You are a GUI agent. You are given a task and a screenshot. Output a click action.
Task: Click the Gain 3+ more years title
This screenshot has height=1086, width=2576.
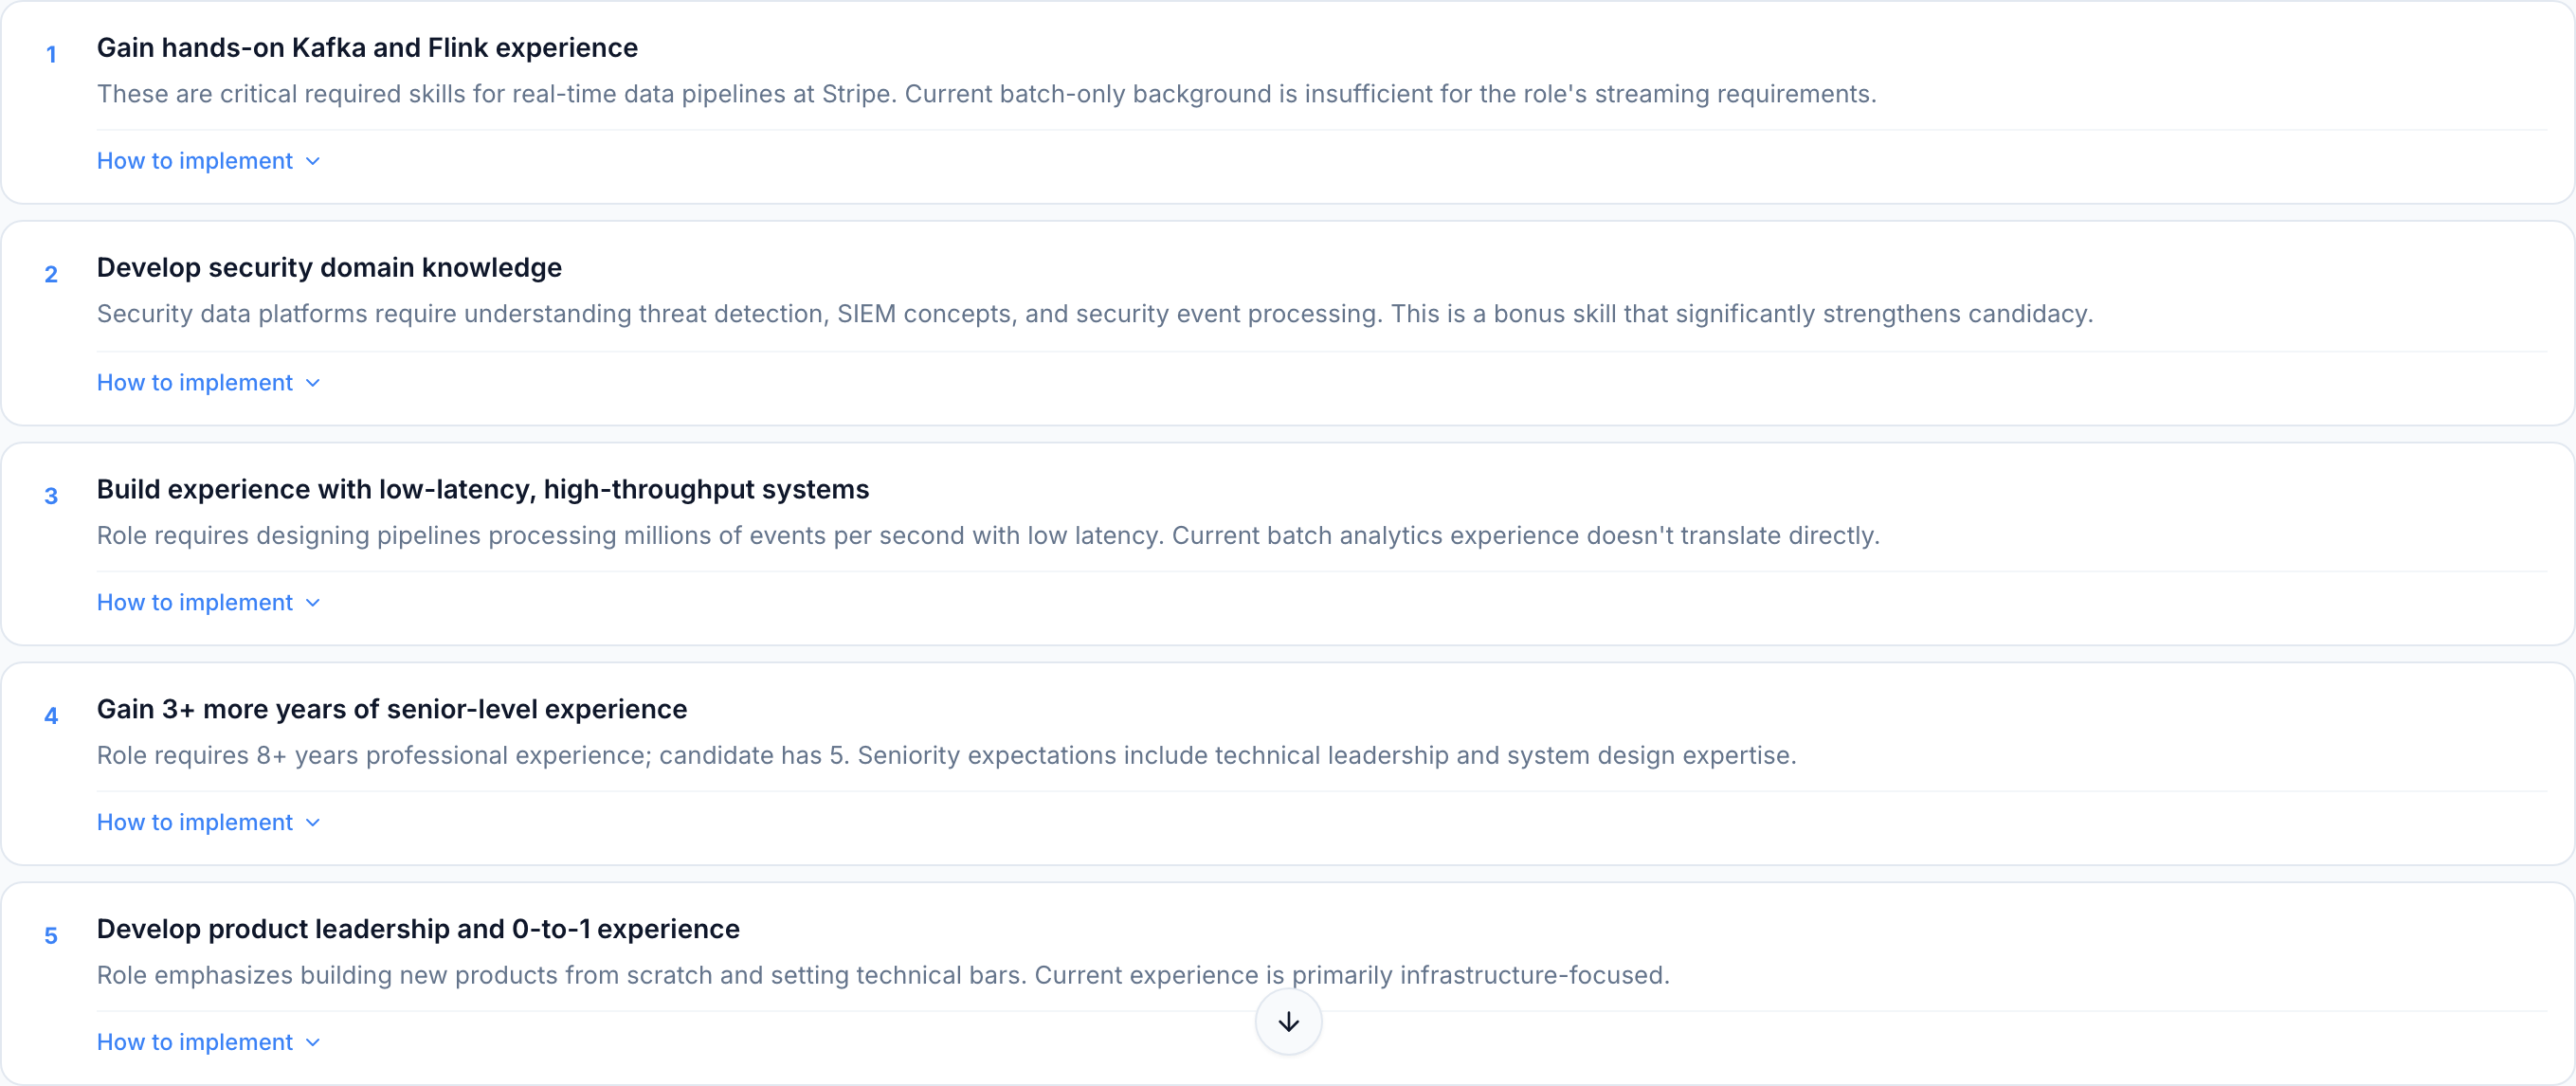[x=392, y=709]
